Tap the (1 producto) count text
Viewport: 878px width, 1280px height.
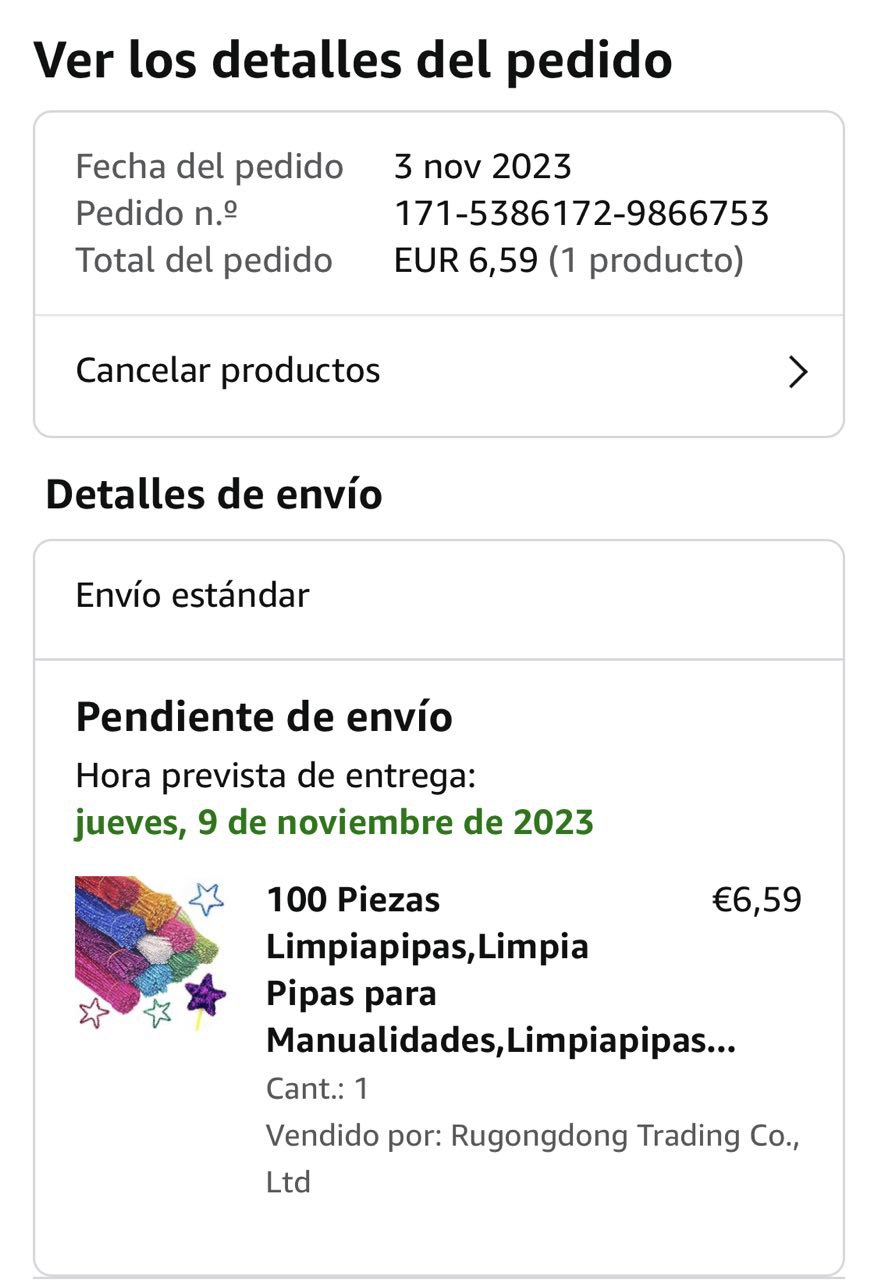(x=646, y=260)
